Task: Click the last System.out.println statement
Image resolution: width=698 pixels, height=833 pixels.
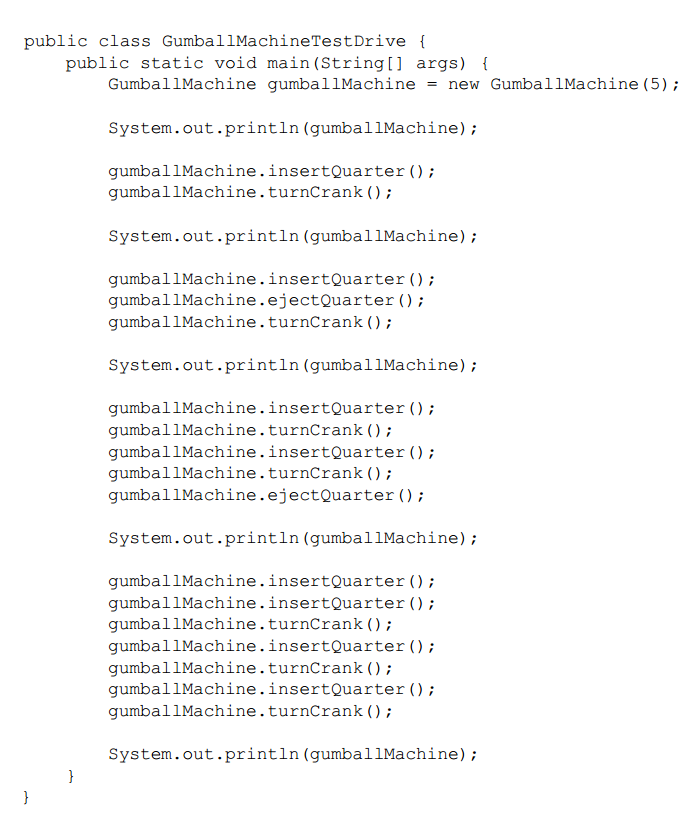Action: click(x=293, y=754)
